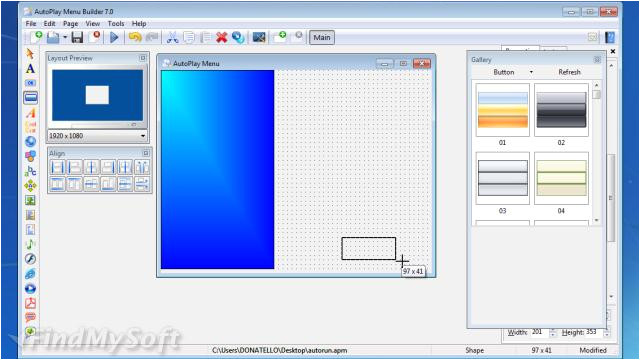Viewport: 640px width, 360px height.
Task: Run preview with blue play icon
Action: pyautogui.click(x=114, y=38)
